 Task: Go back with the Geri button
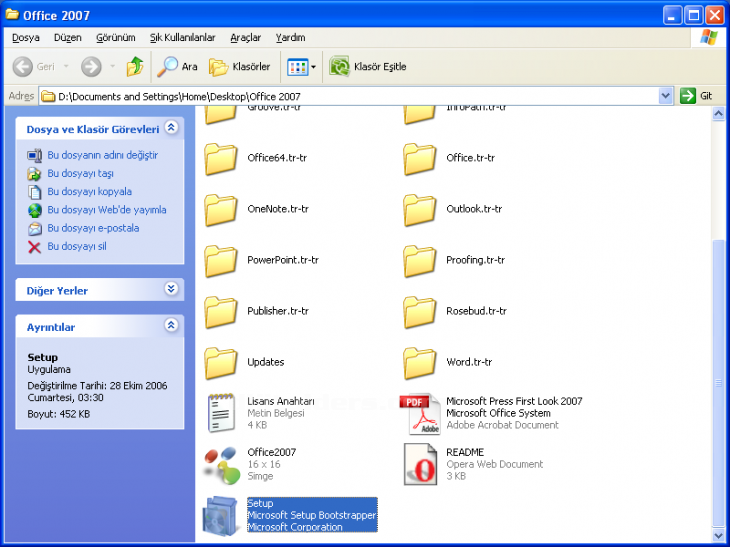34,67
